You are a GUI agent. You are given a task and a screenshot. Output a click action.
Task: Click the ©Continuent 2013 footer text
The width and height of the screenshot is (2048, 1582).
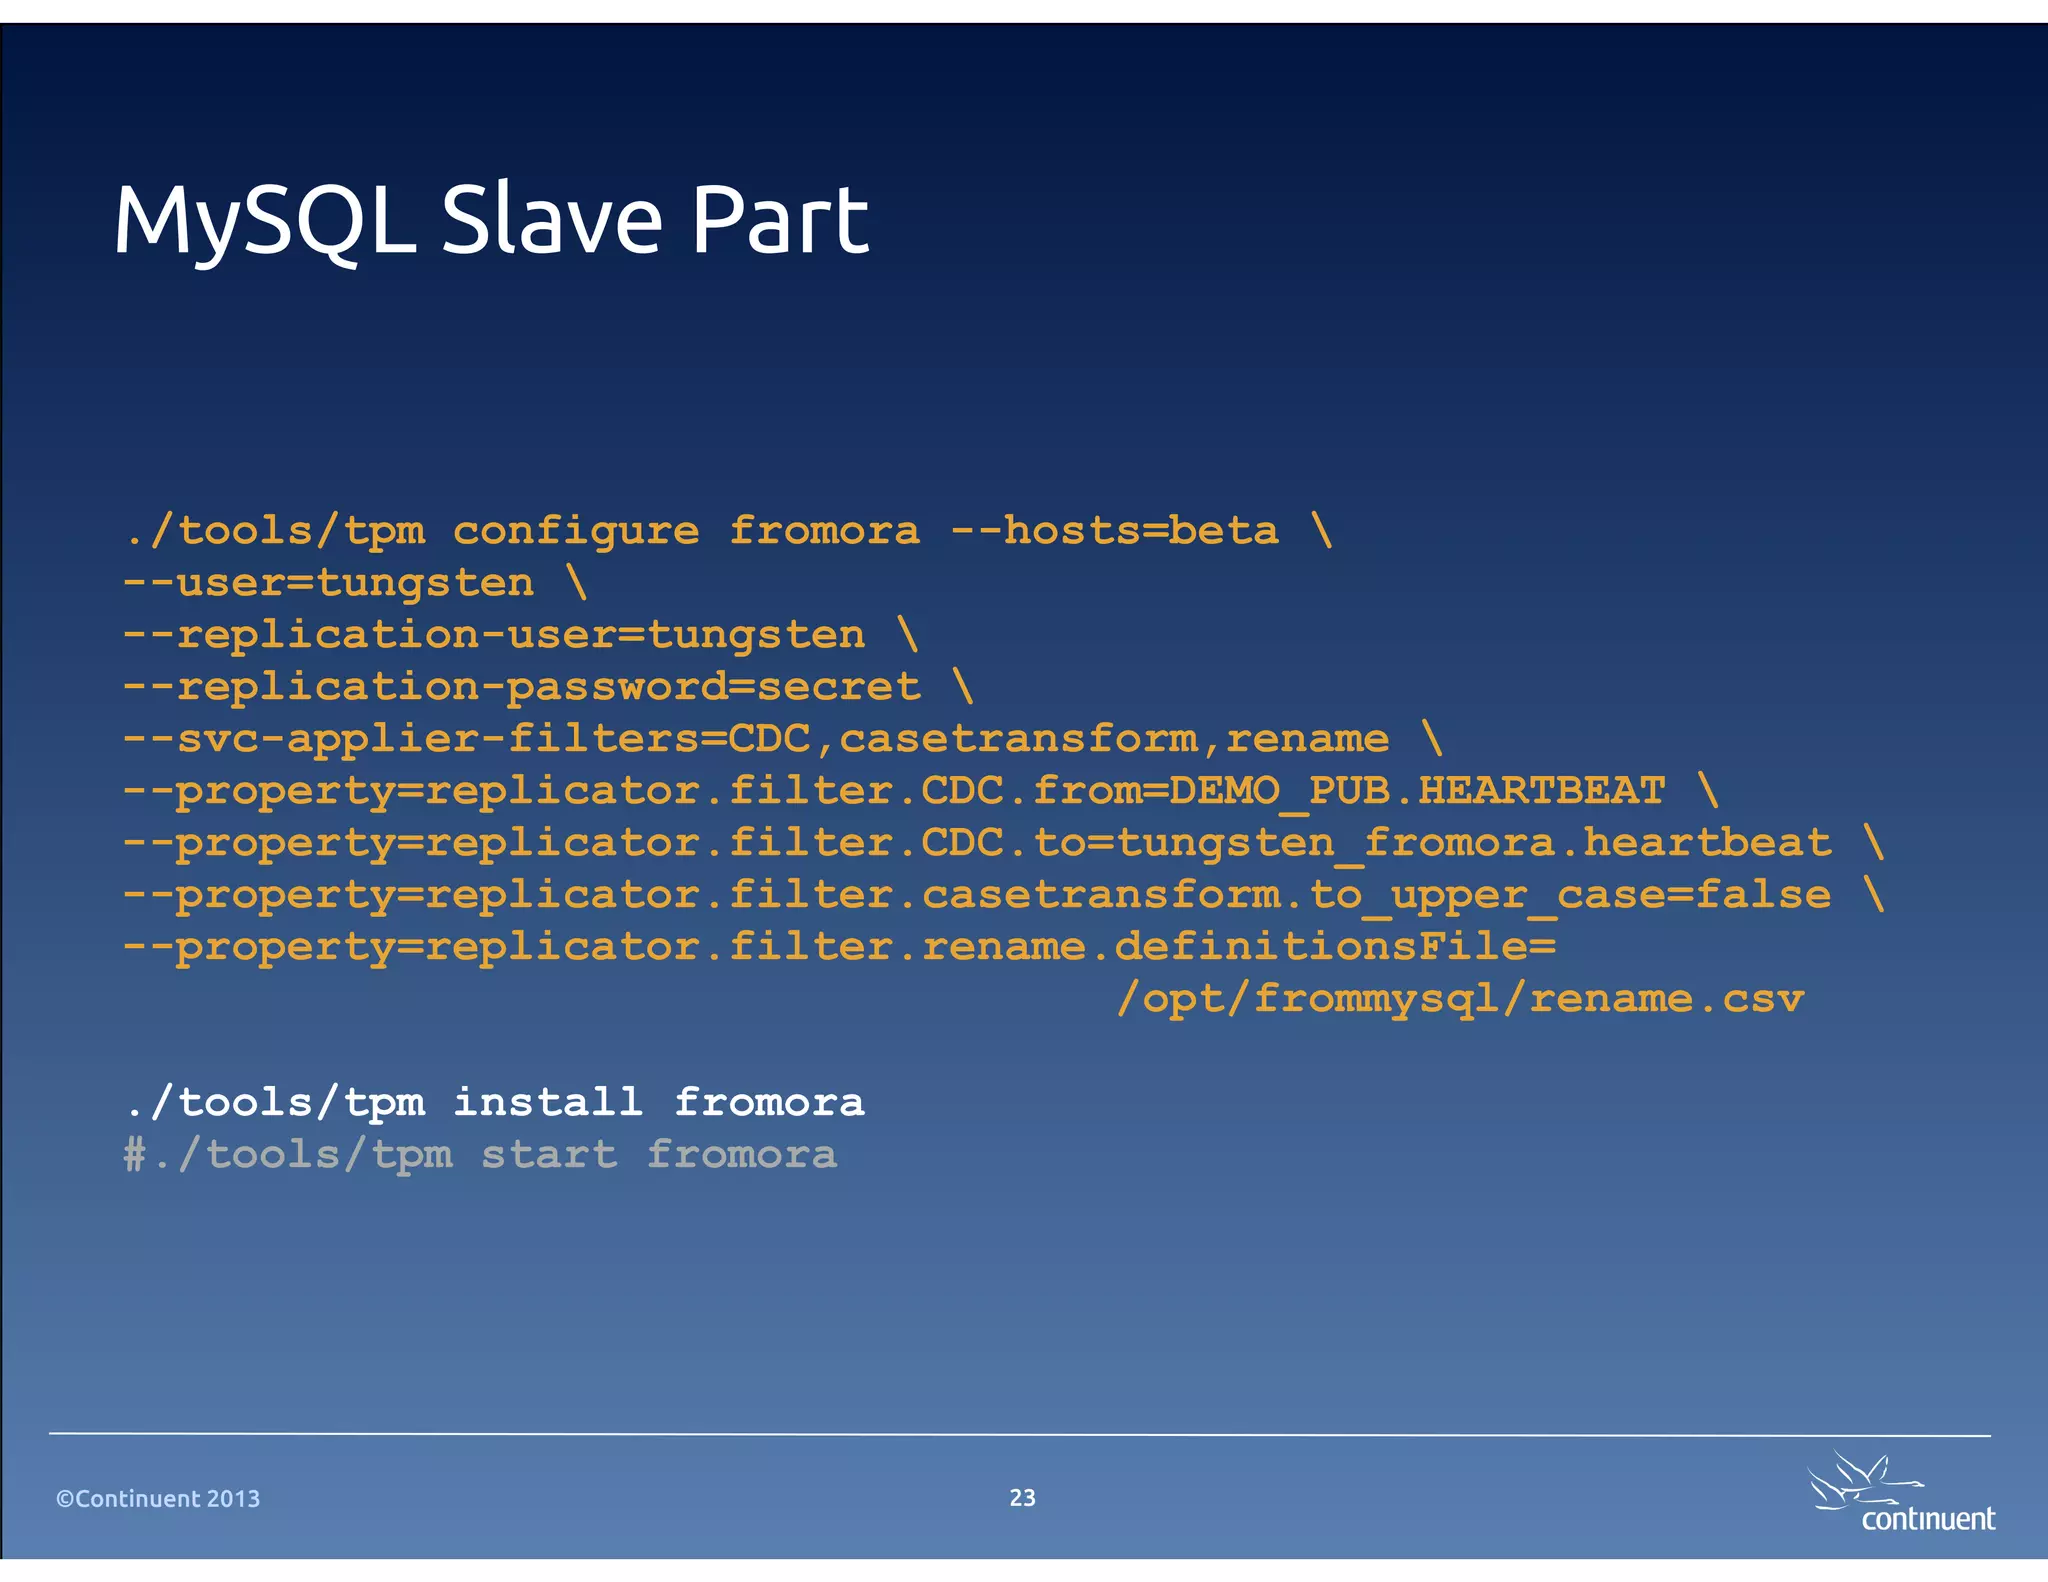[158, 1498]
